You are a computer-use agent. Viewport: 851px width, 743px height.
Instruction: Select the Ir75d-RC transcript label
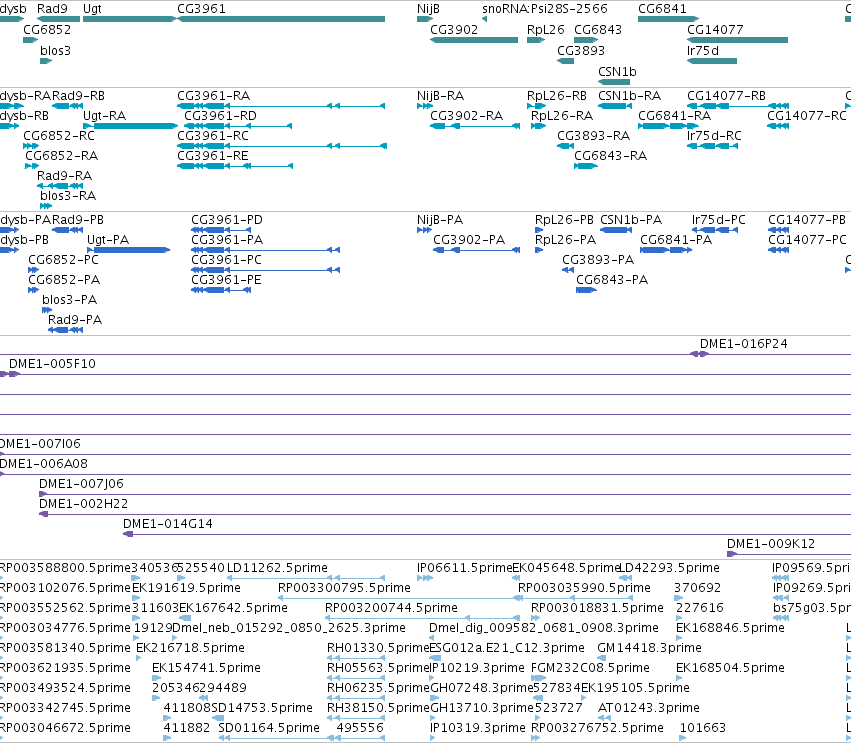tap(714, 136)
